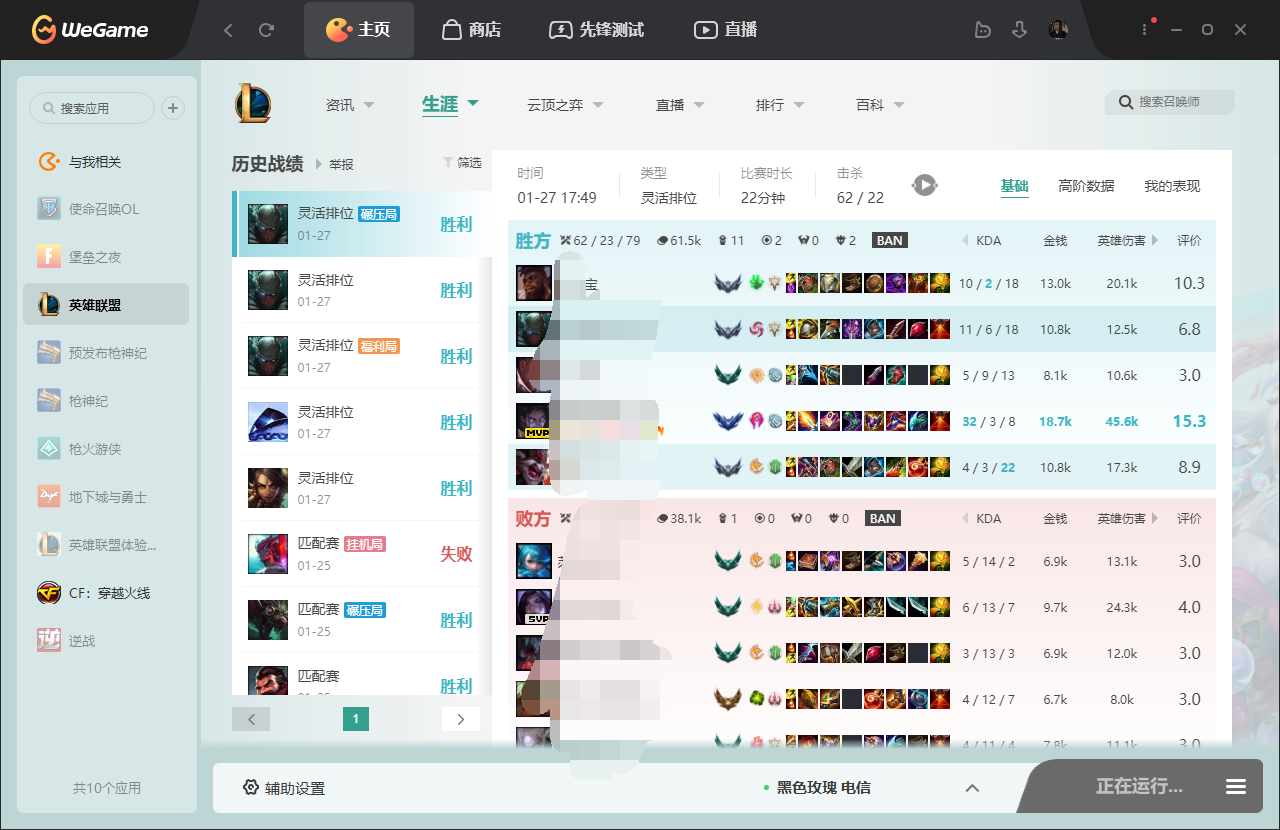
Task: Select 英雄联盟 in the sidebar
Action: point(105,305)
